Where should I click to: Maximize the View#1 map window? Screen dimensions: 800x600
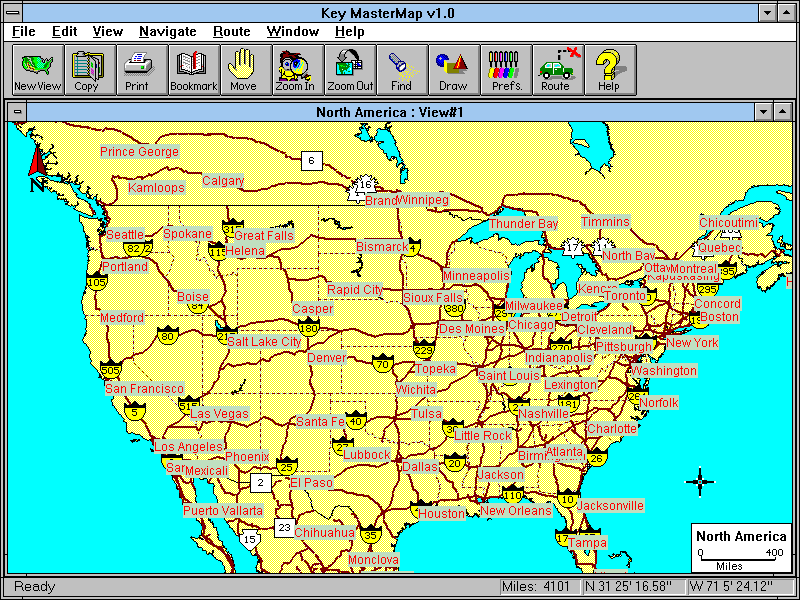click(x=783, y=112)
